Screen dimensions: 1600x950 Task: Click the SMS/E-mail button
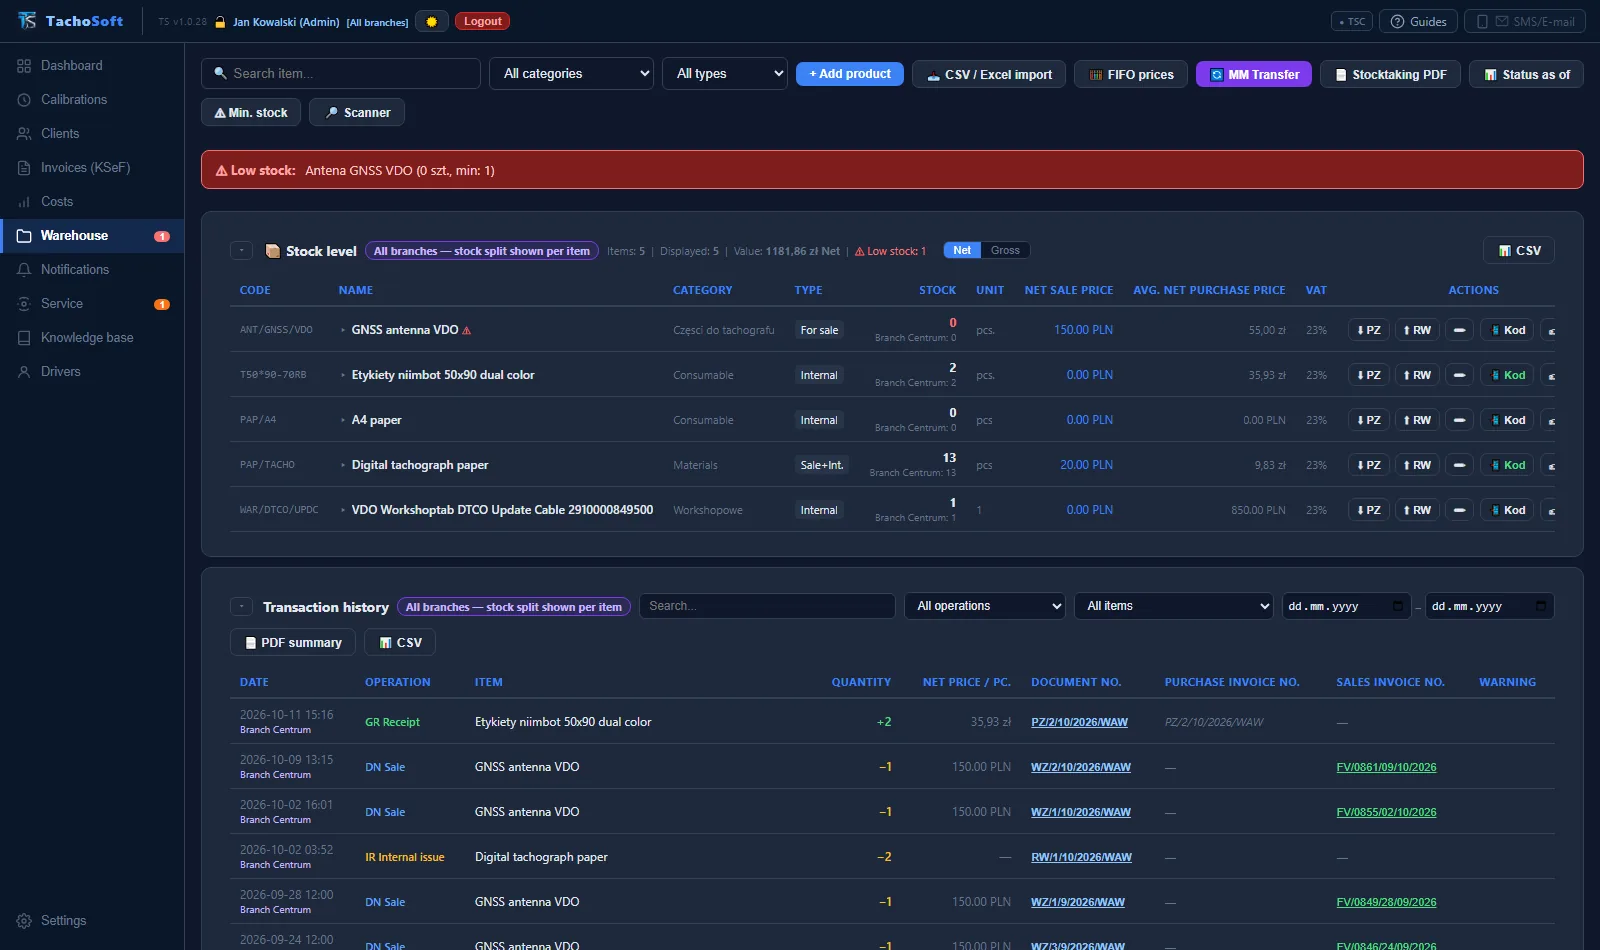[x=1525, y=21]
